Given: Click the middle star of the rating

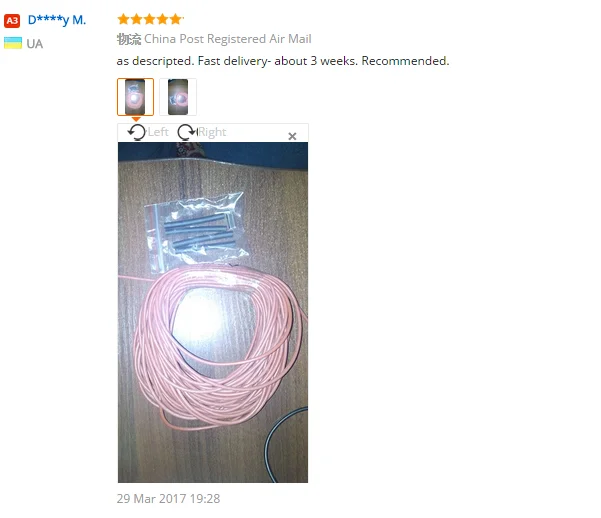Looking at the screenshot, I should [149, 19].
